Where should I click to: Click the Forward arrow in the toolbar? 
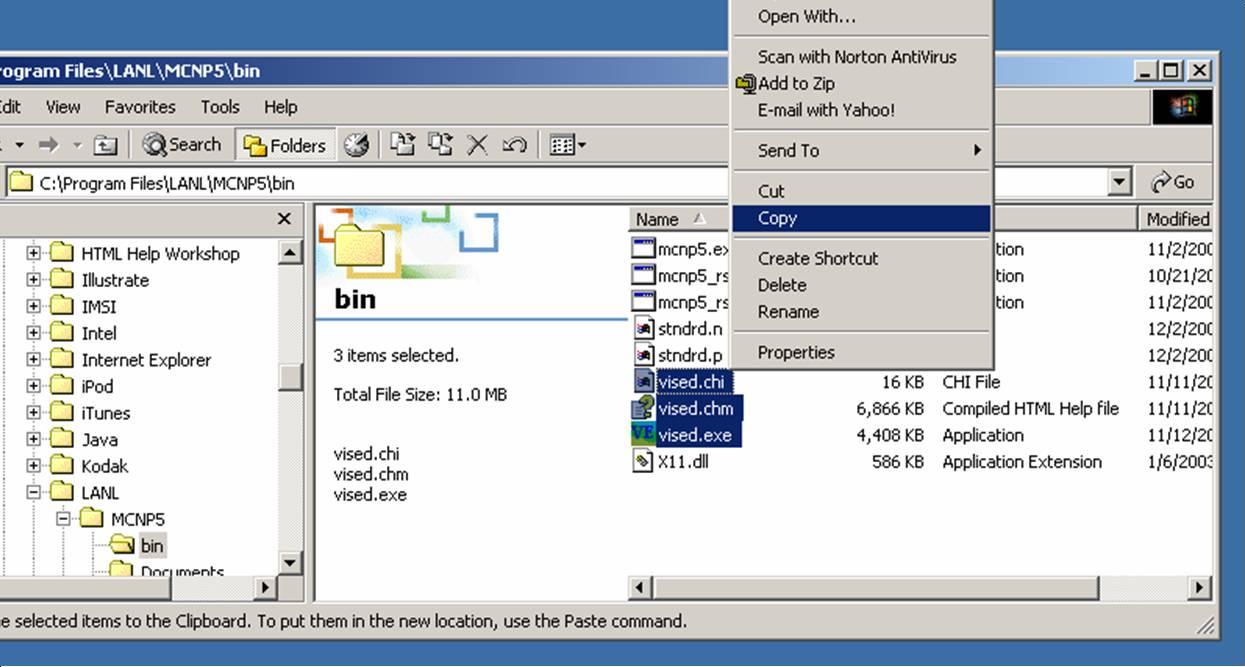48,145
